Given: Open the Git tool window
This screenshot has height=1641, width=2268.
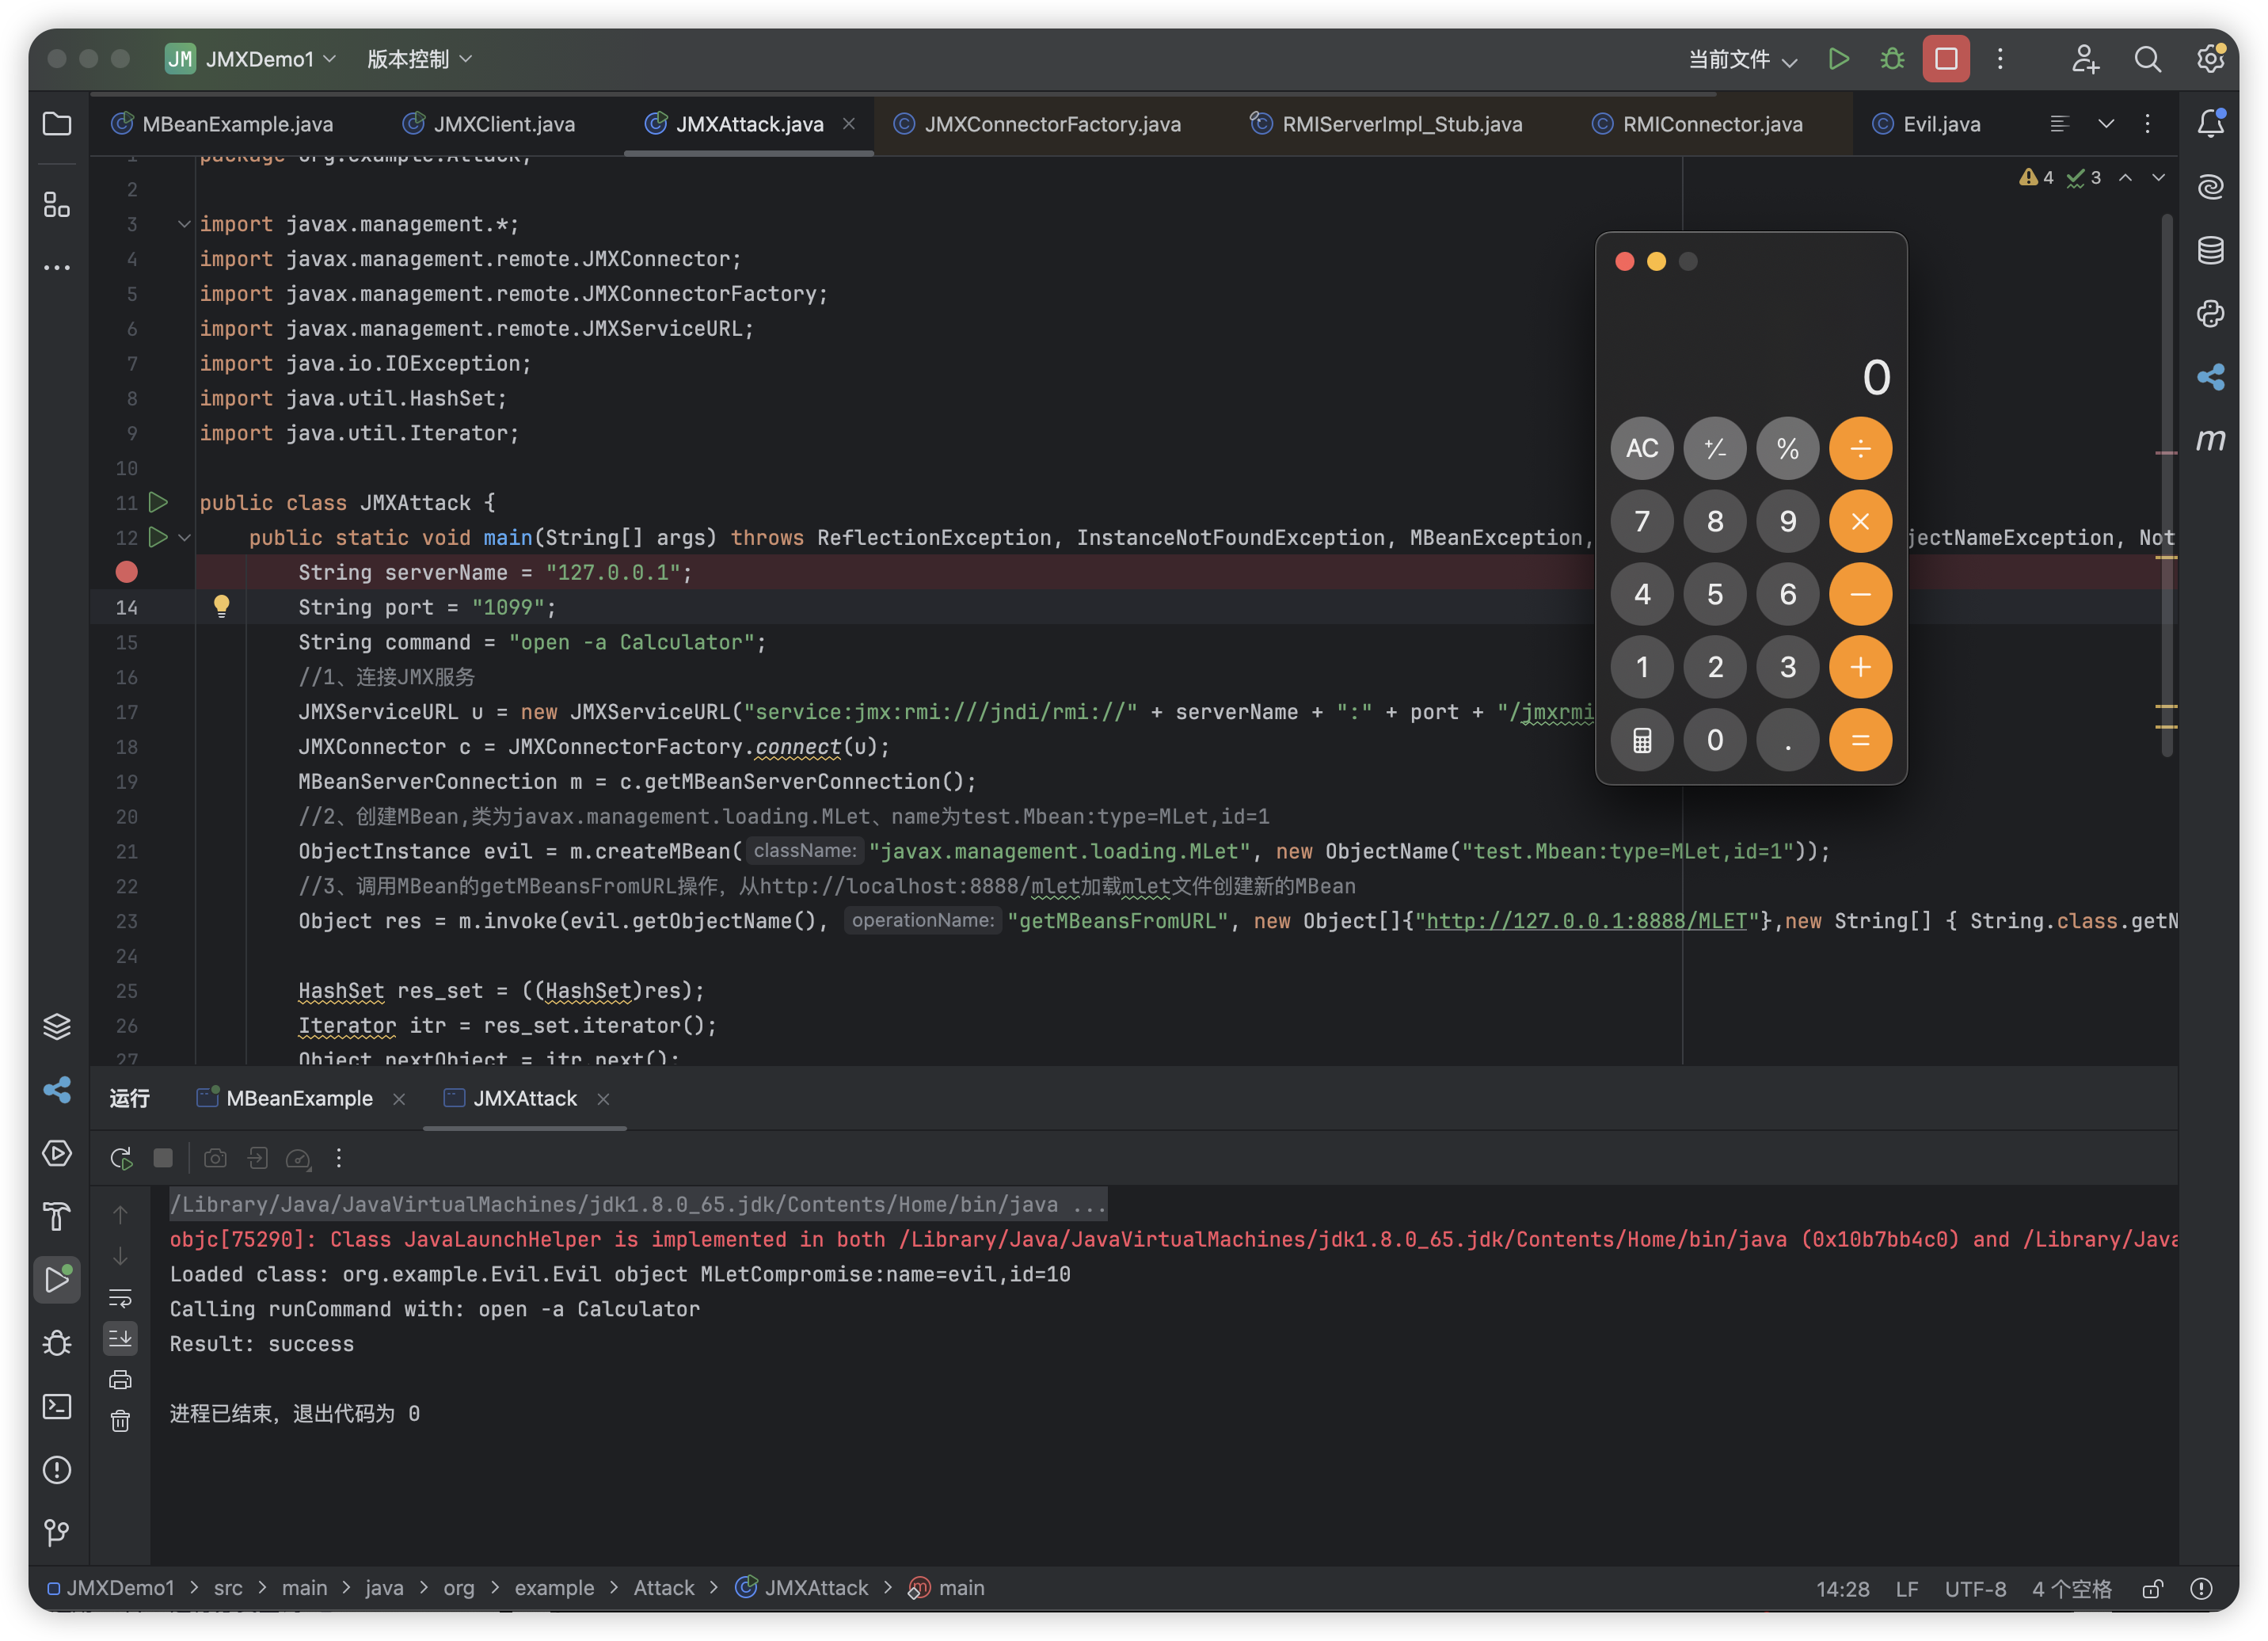Looking at the screenshot, I should click(57, 1533).
